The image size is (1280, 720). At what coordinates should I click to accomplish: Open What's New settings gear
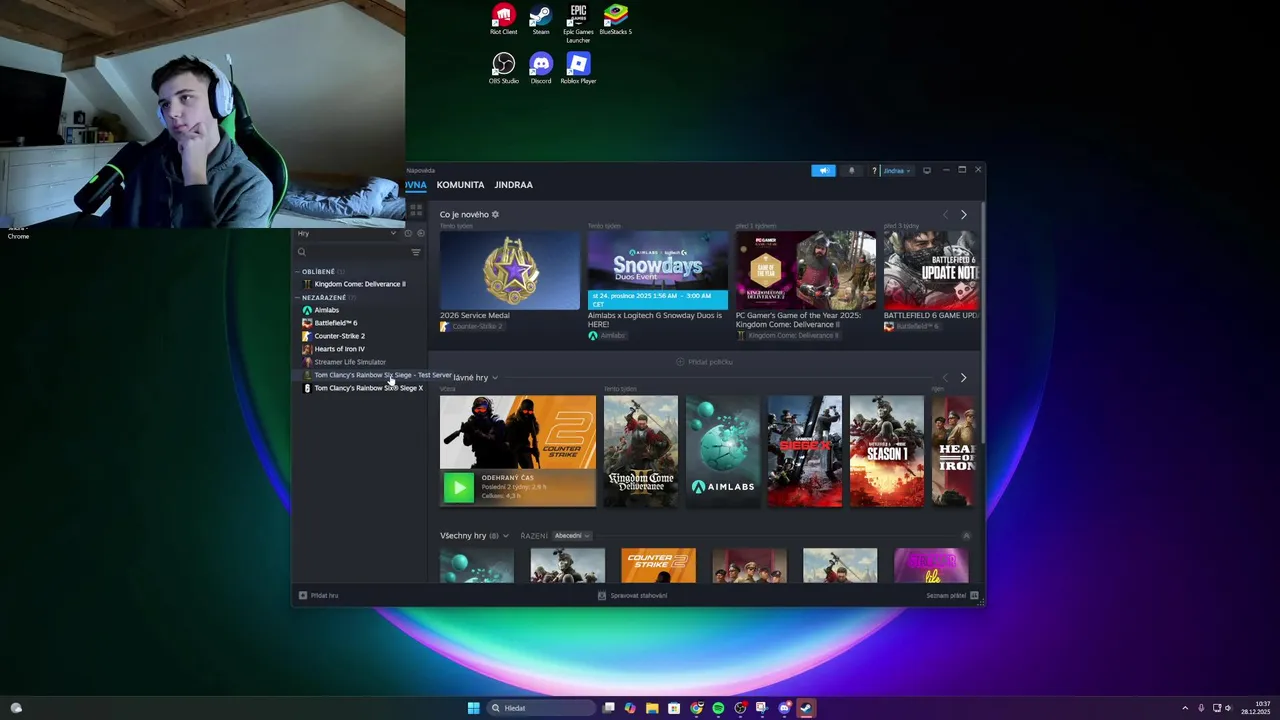point(495,214)
